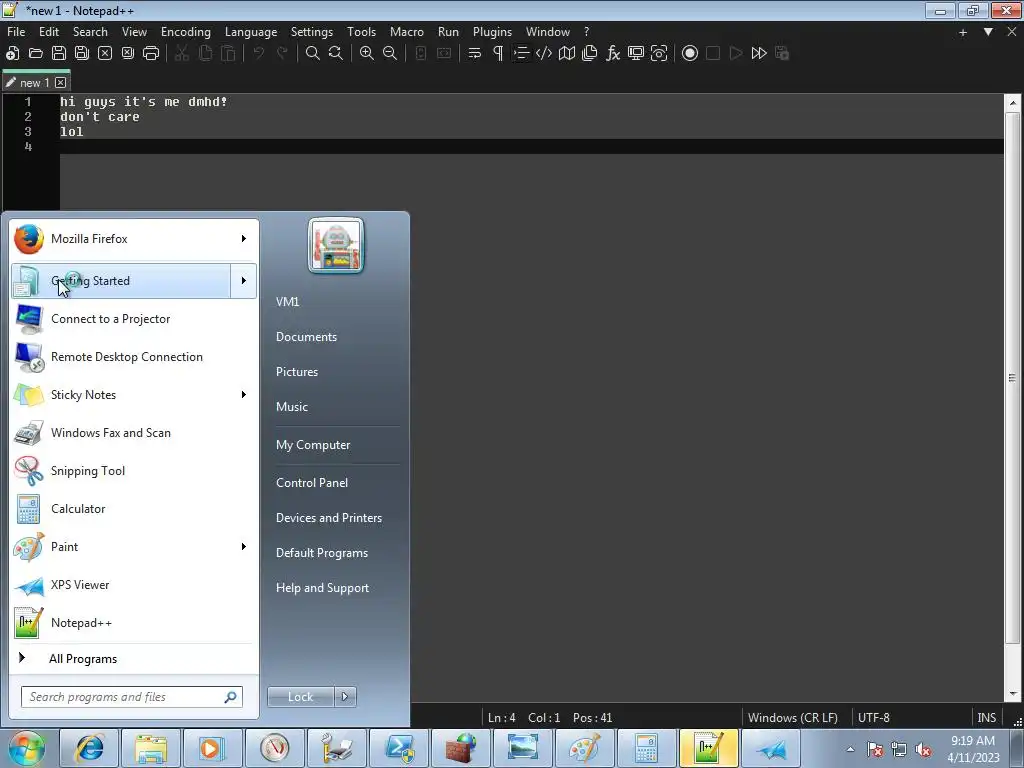Image resolution: width=1024 pixels, height=768 pixels.
Task: Launch Snipping Tool from the Start menu
Action: point(133,471)
